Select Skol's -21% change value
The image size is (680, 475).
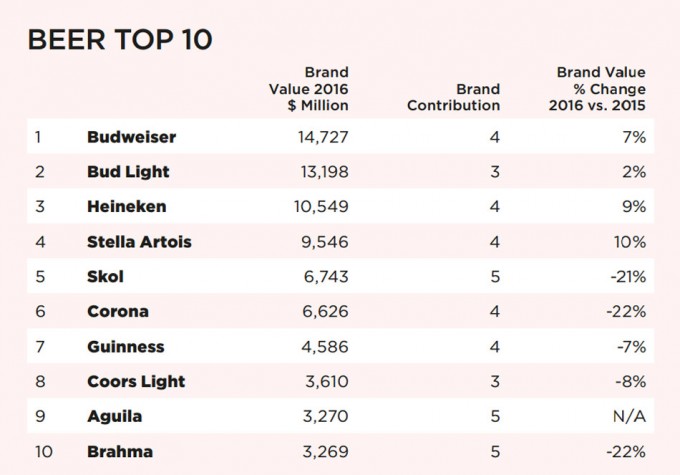(x=629, y=277)
